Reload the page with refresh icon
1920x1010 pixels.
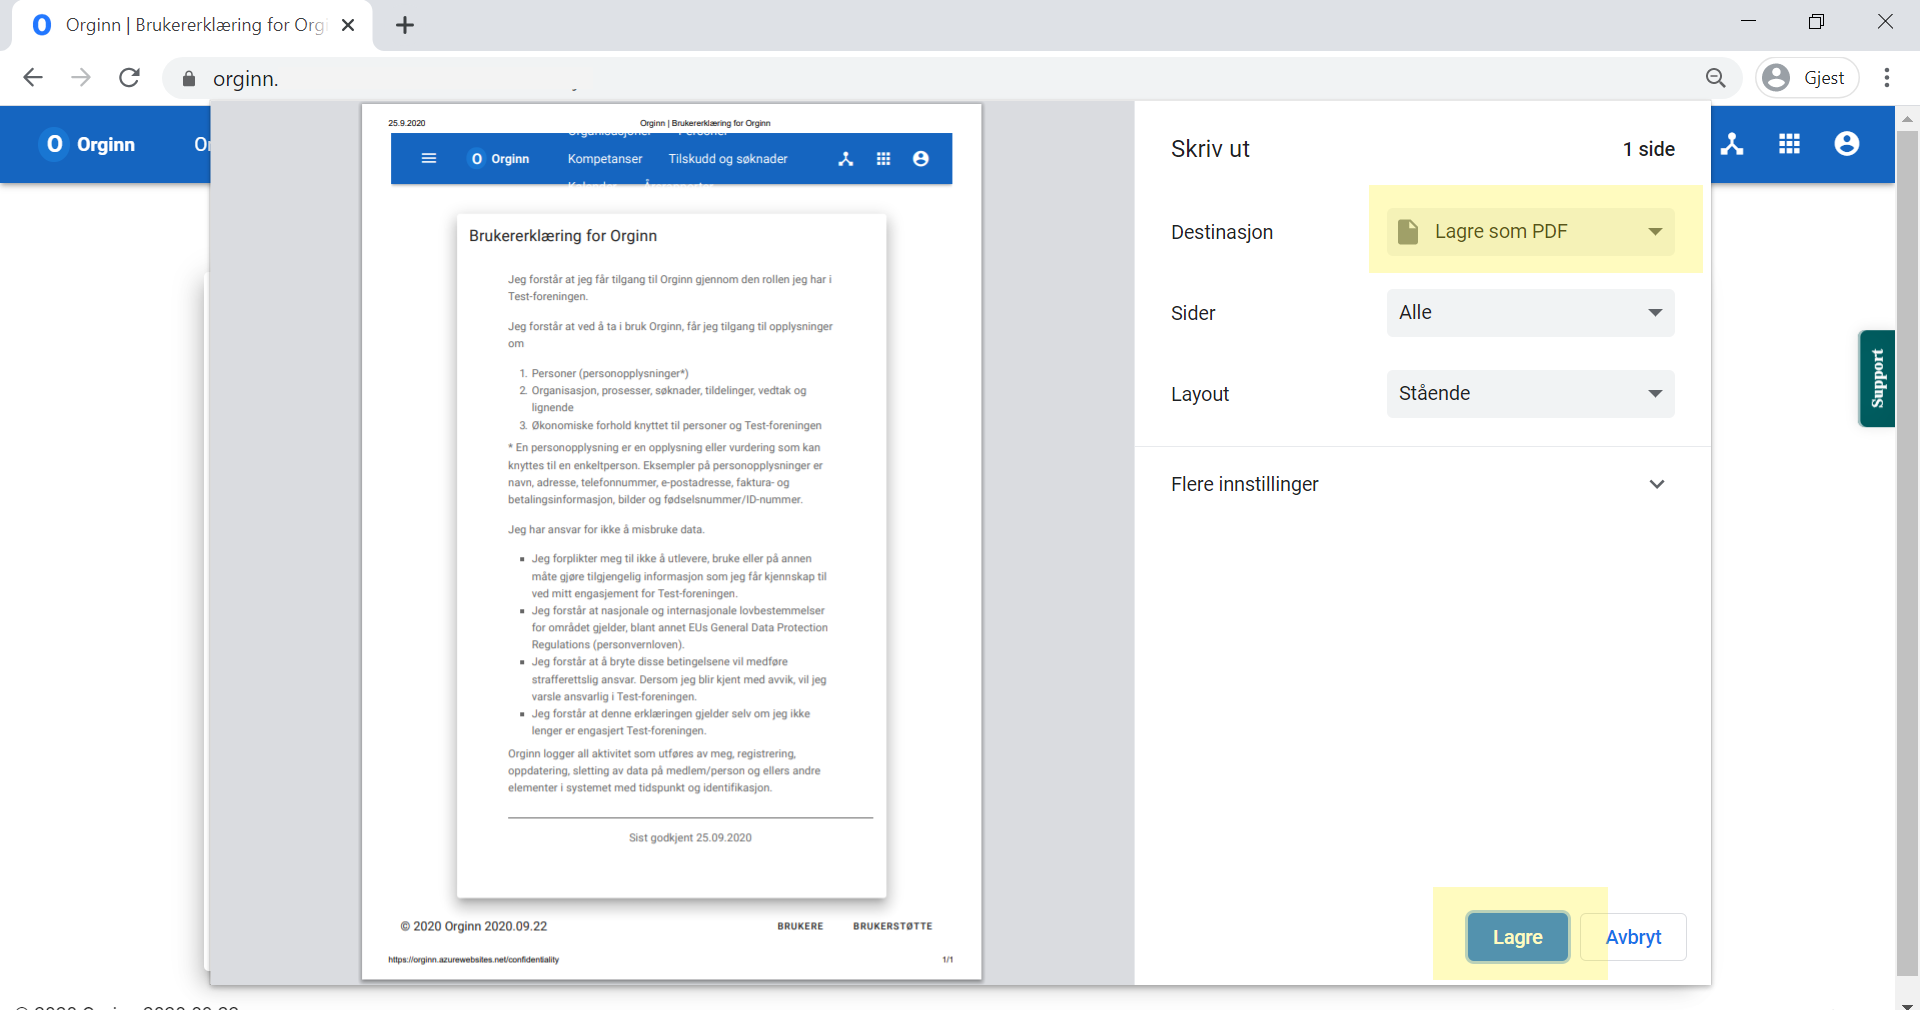click(x=129, y=78)
